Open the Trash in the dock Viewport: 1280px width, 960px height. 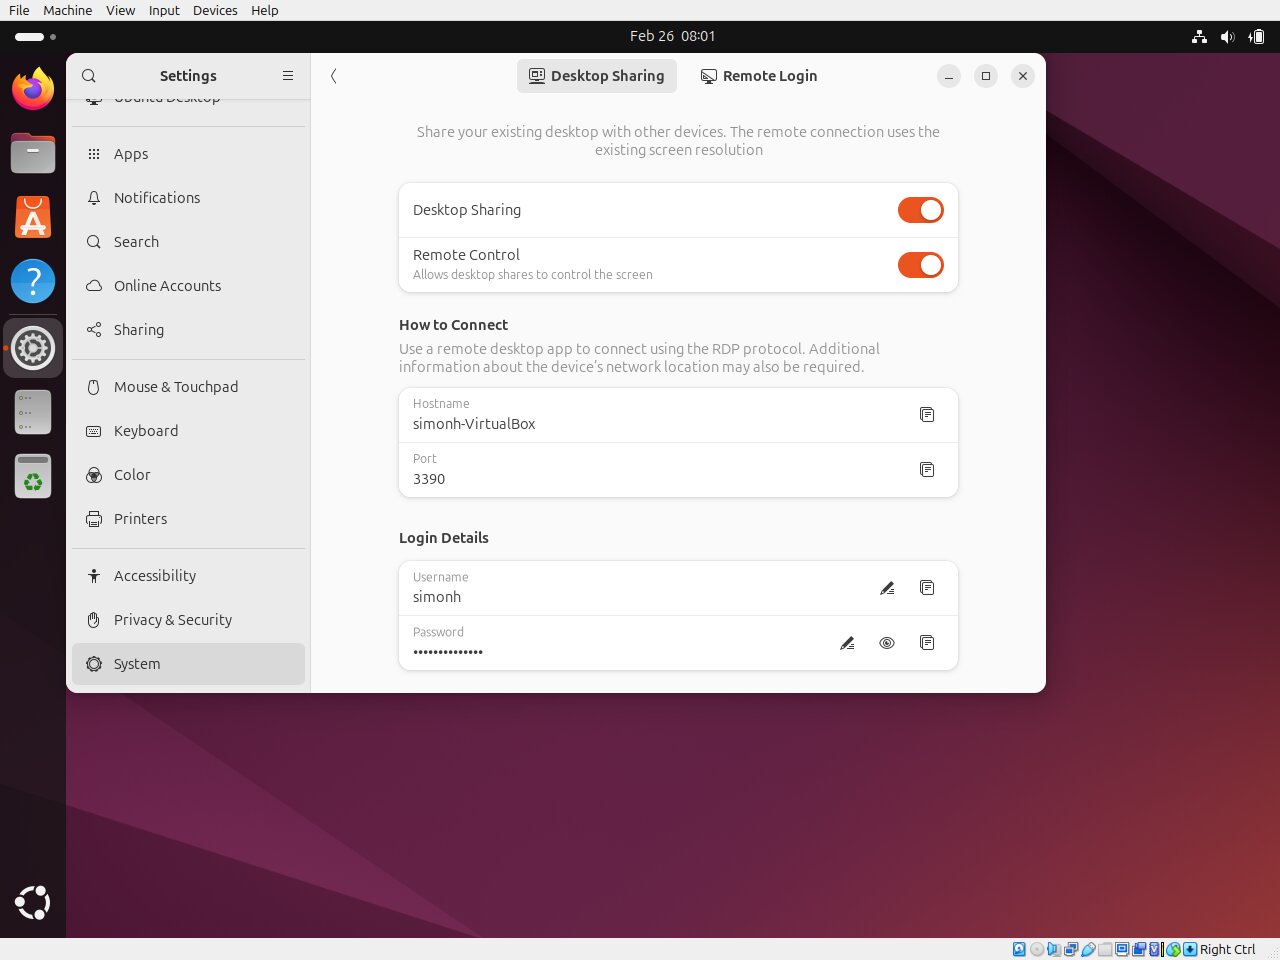click(x=33, y=476)
